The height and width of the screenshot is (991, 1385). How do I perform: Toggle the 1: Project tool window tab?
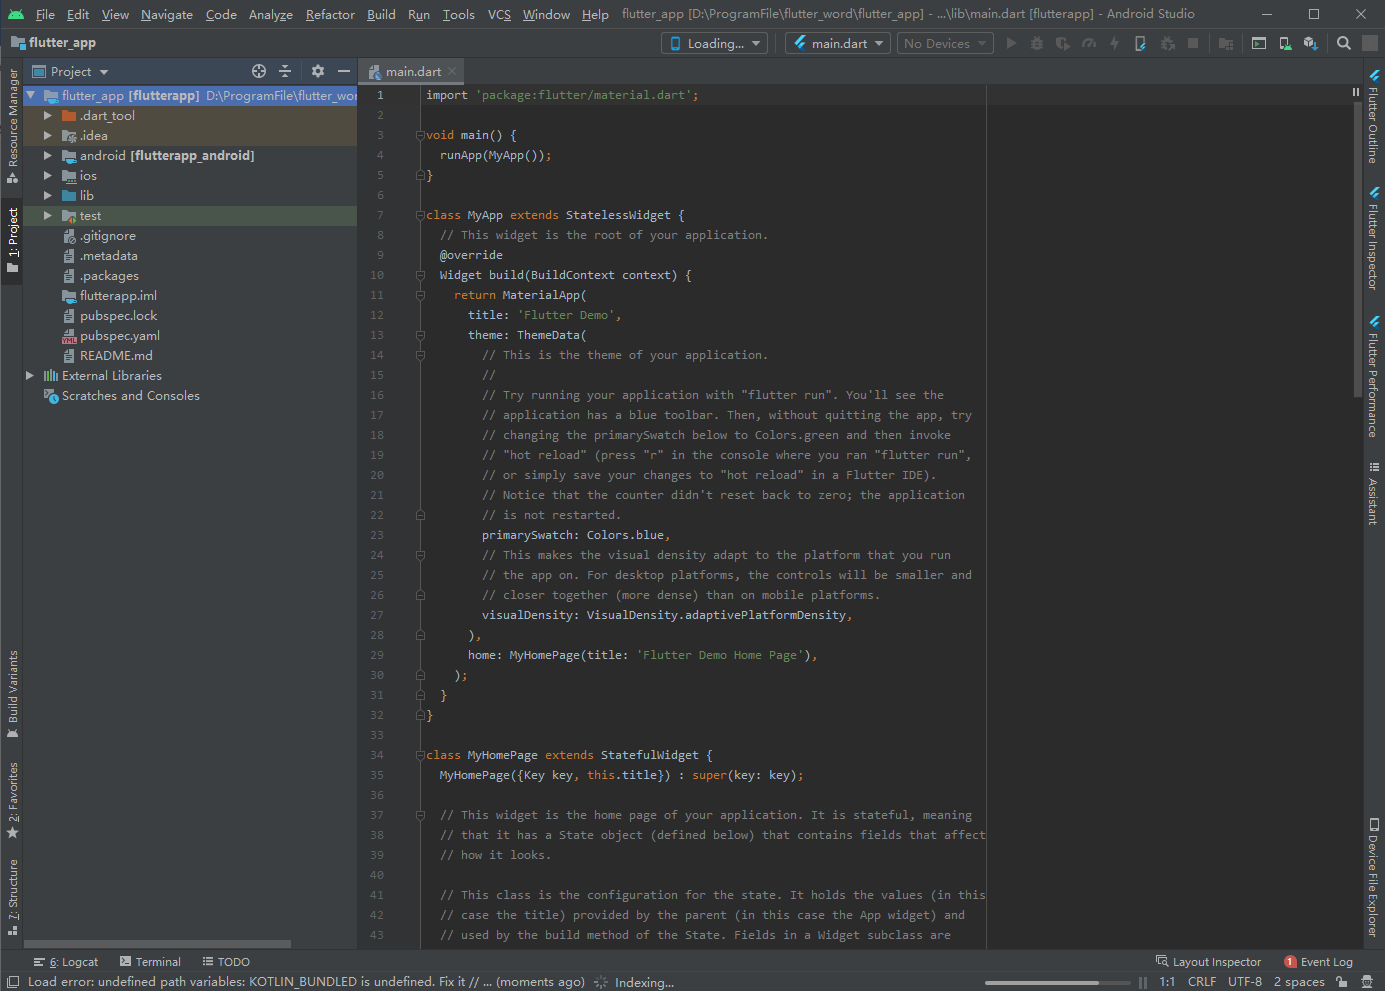tap(12, 240)
